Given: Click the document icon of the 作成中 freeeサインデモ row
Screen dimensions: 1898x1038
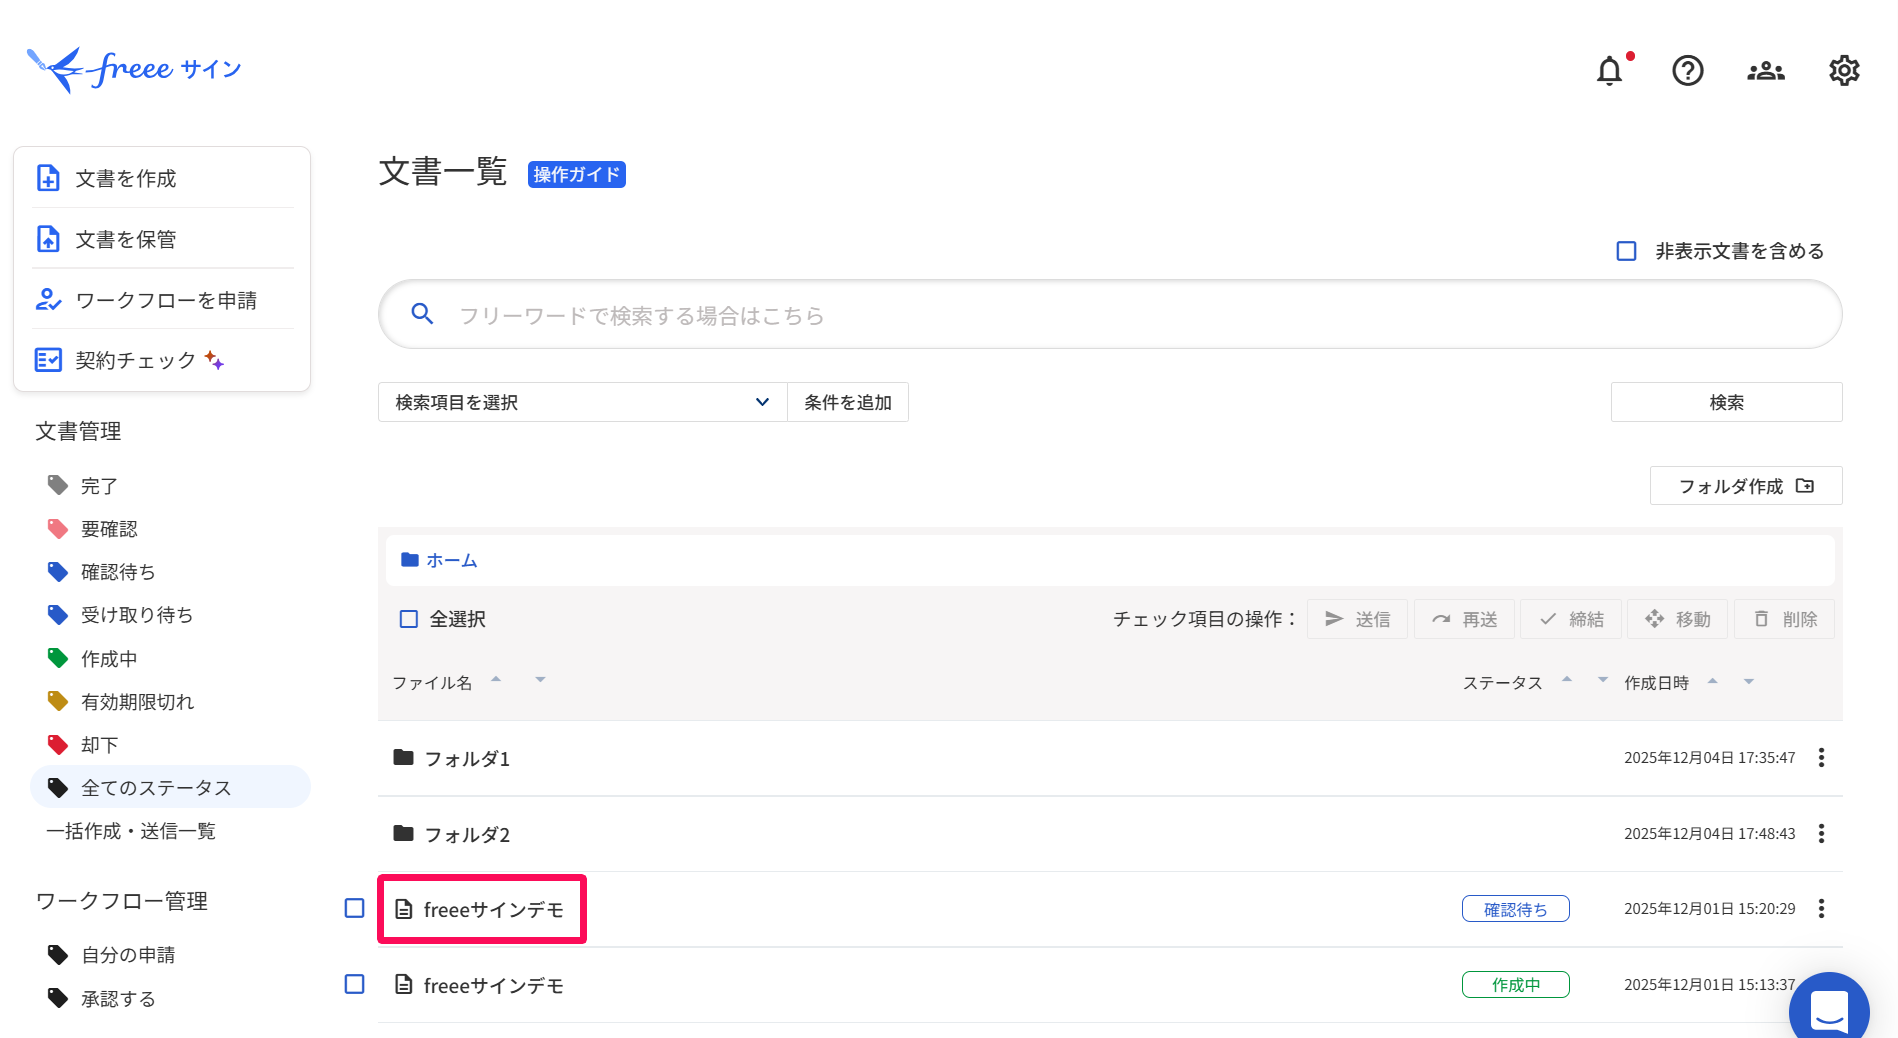Looking at the screenshot, I should [404, 985].
